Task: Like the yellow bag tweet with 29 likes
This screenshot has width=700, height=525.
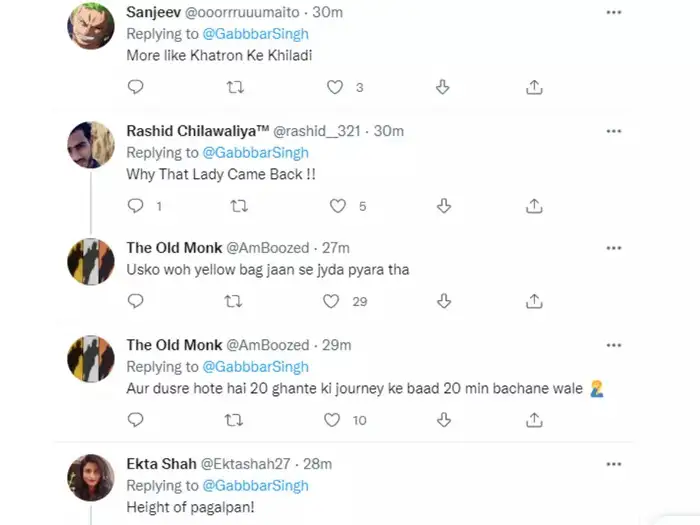Action: (x=331, y=300)
